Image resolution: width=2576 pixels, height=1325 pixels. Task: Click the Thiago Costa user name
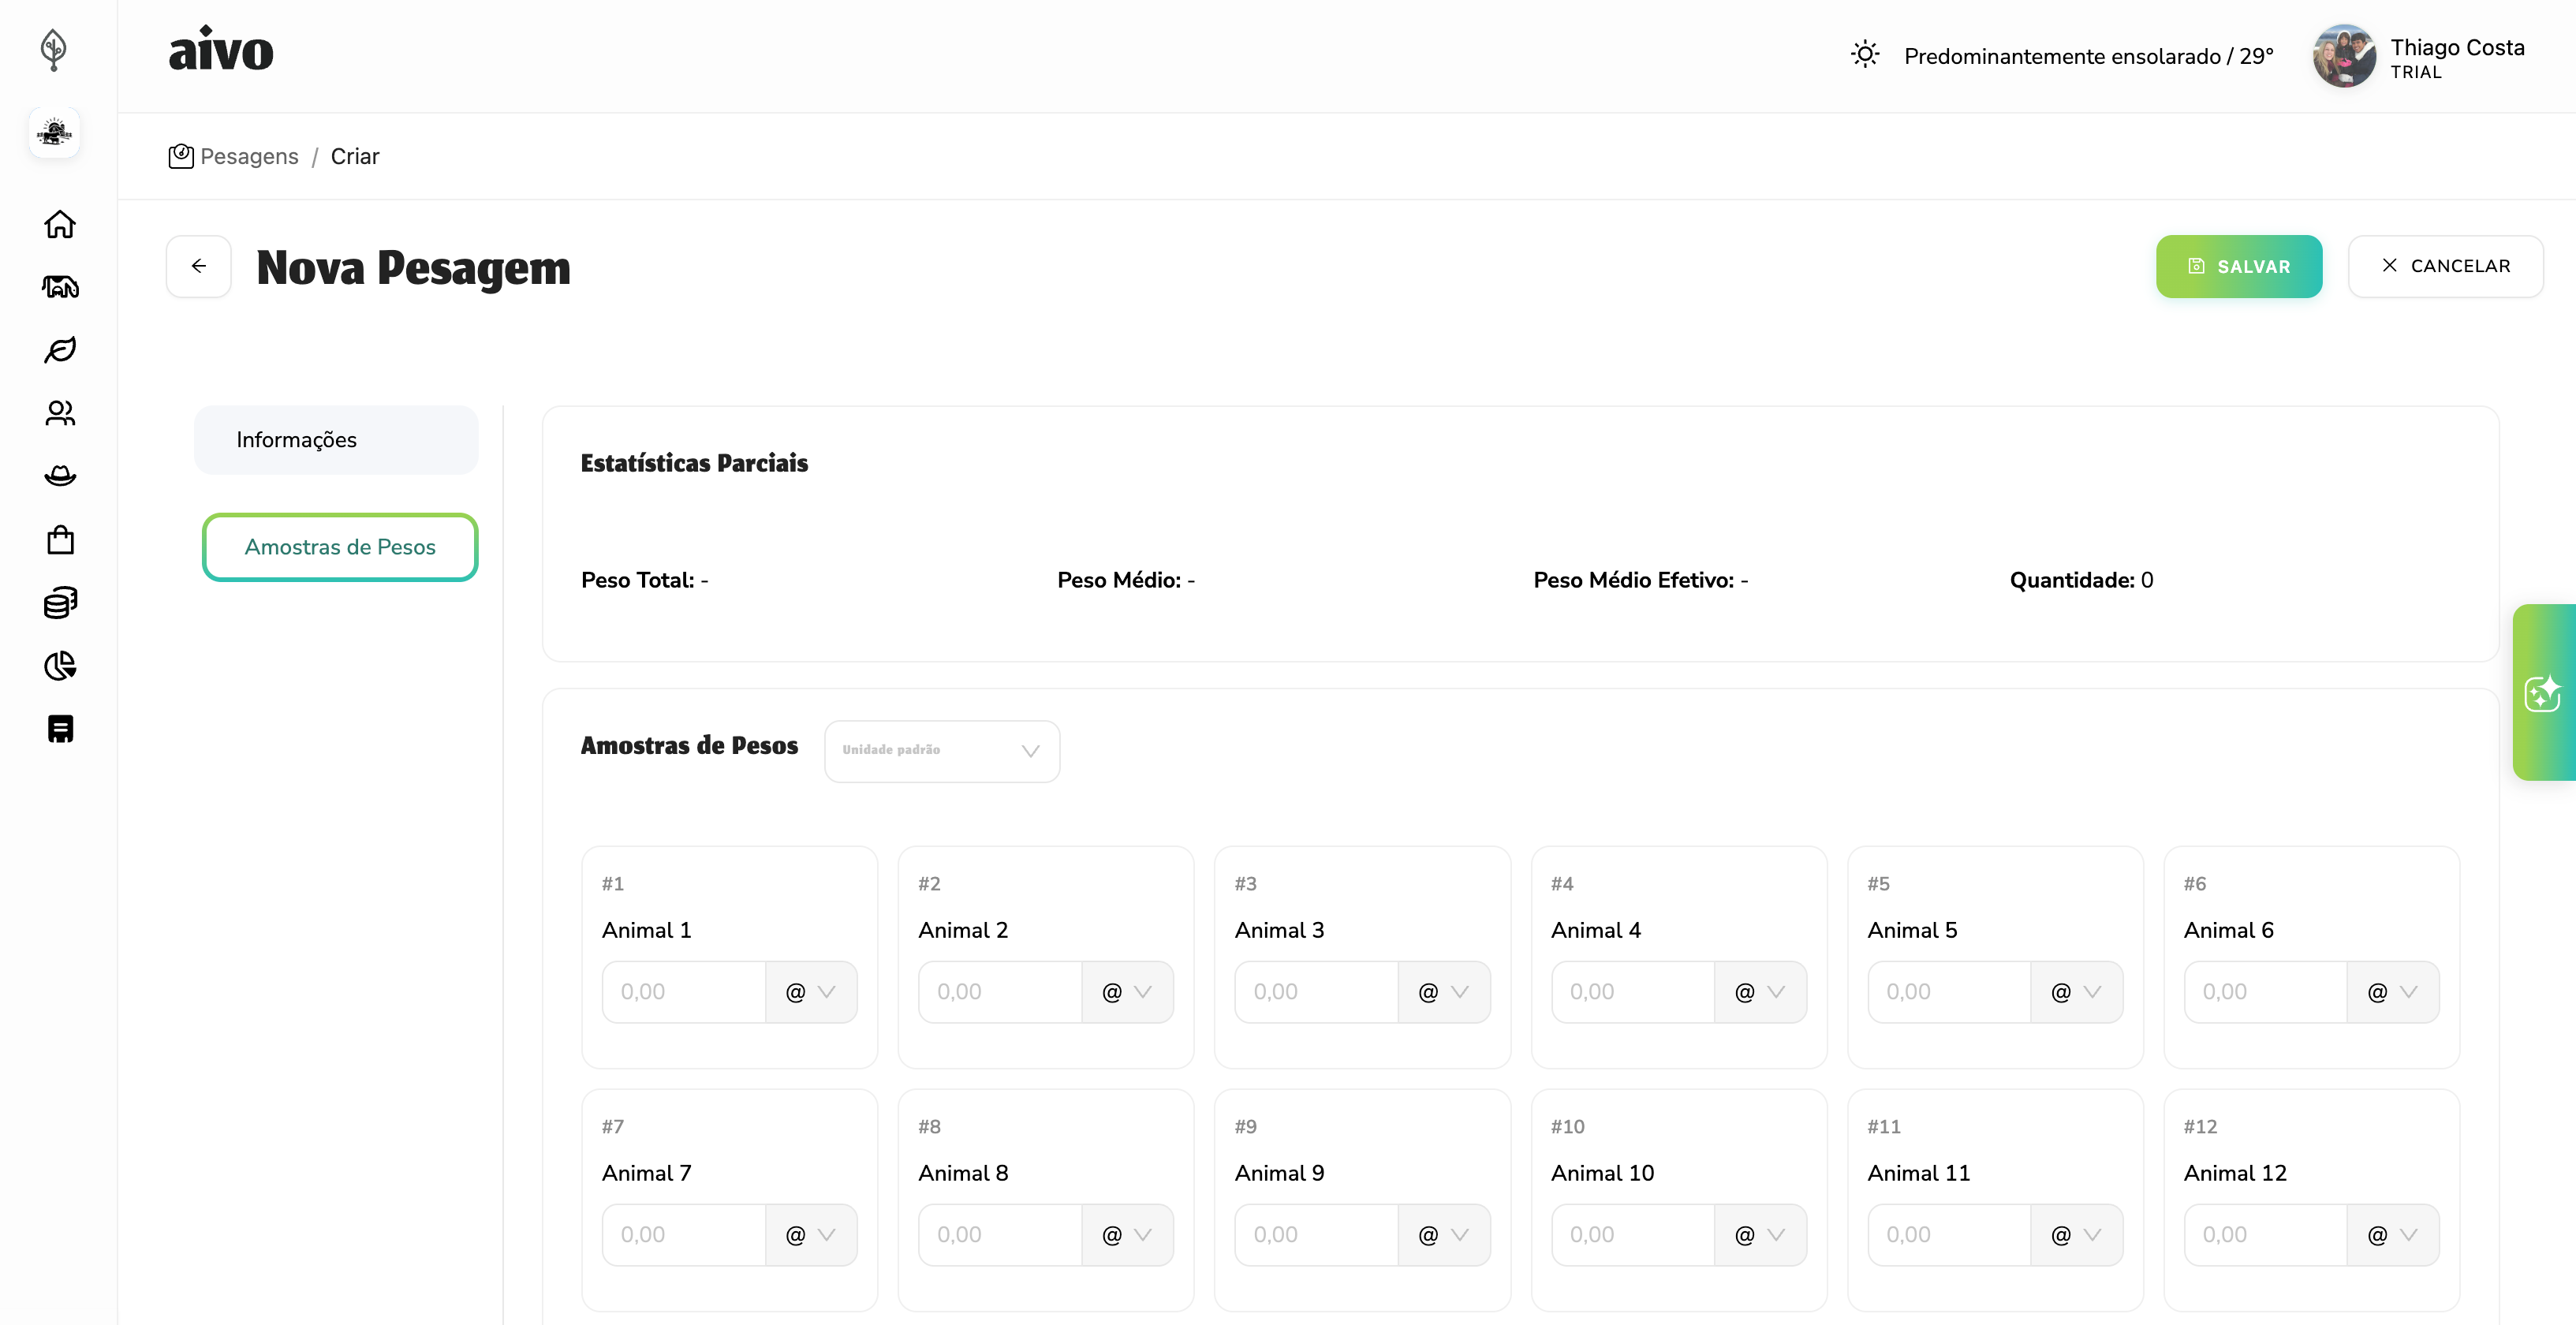(2457, 47)
